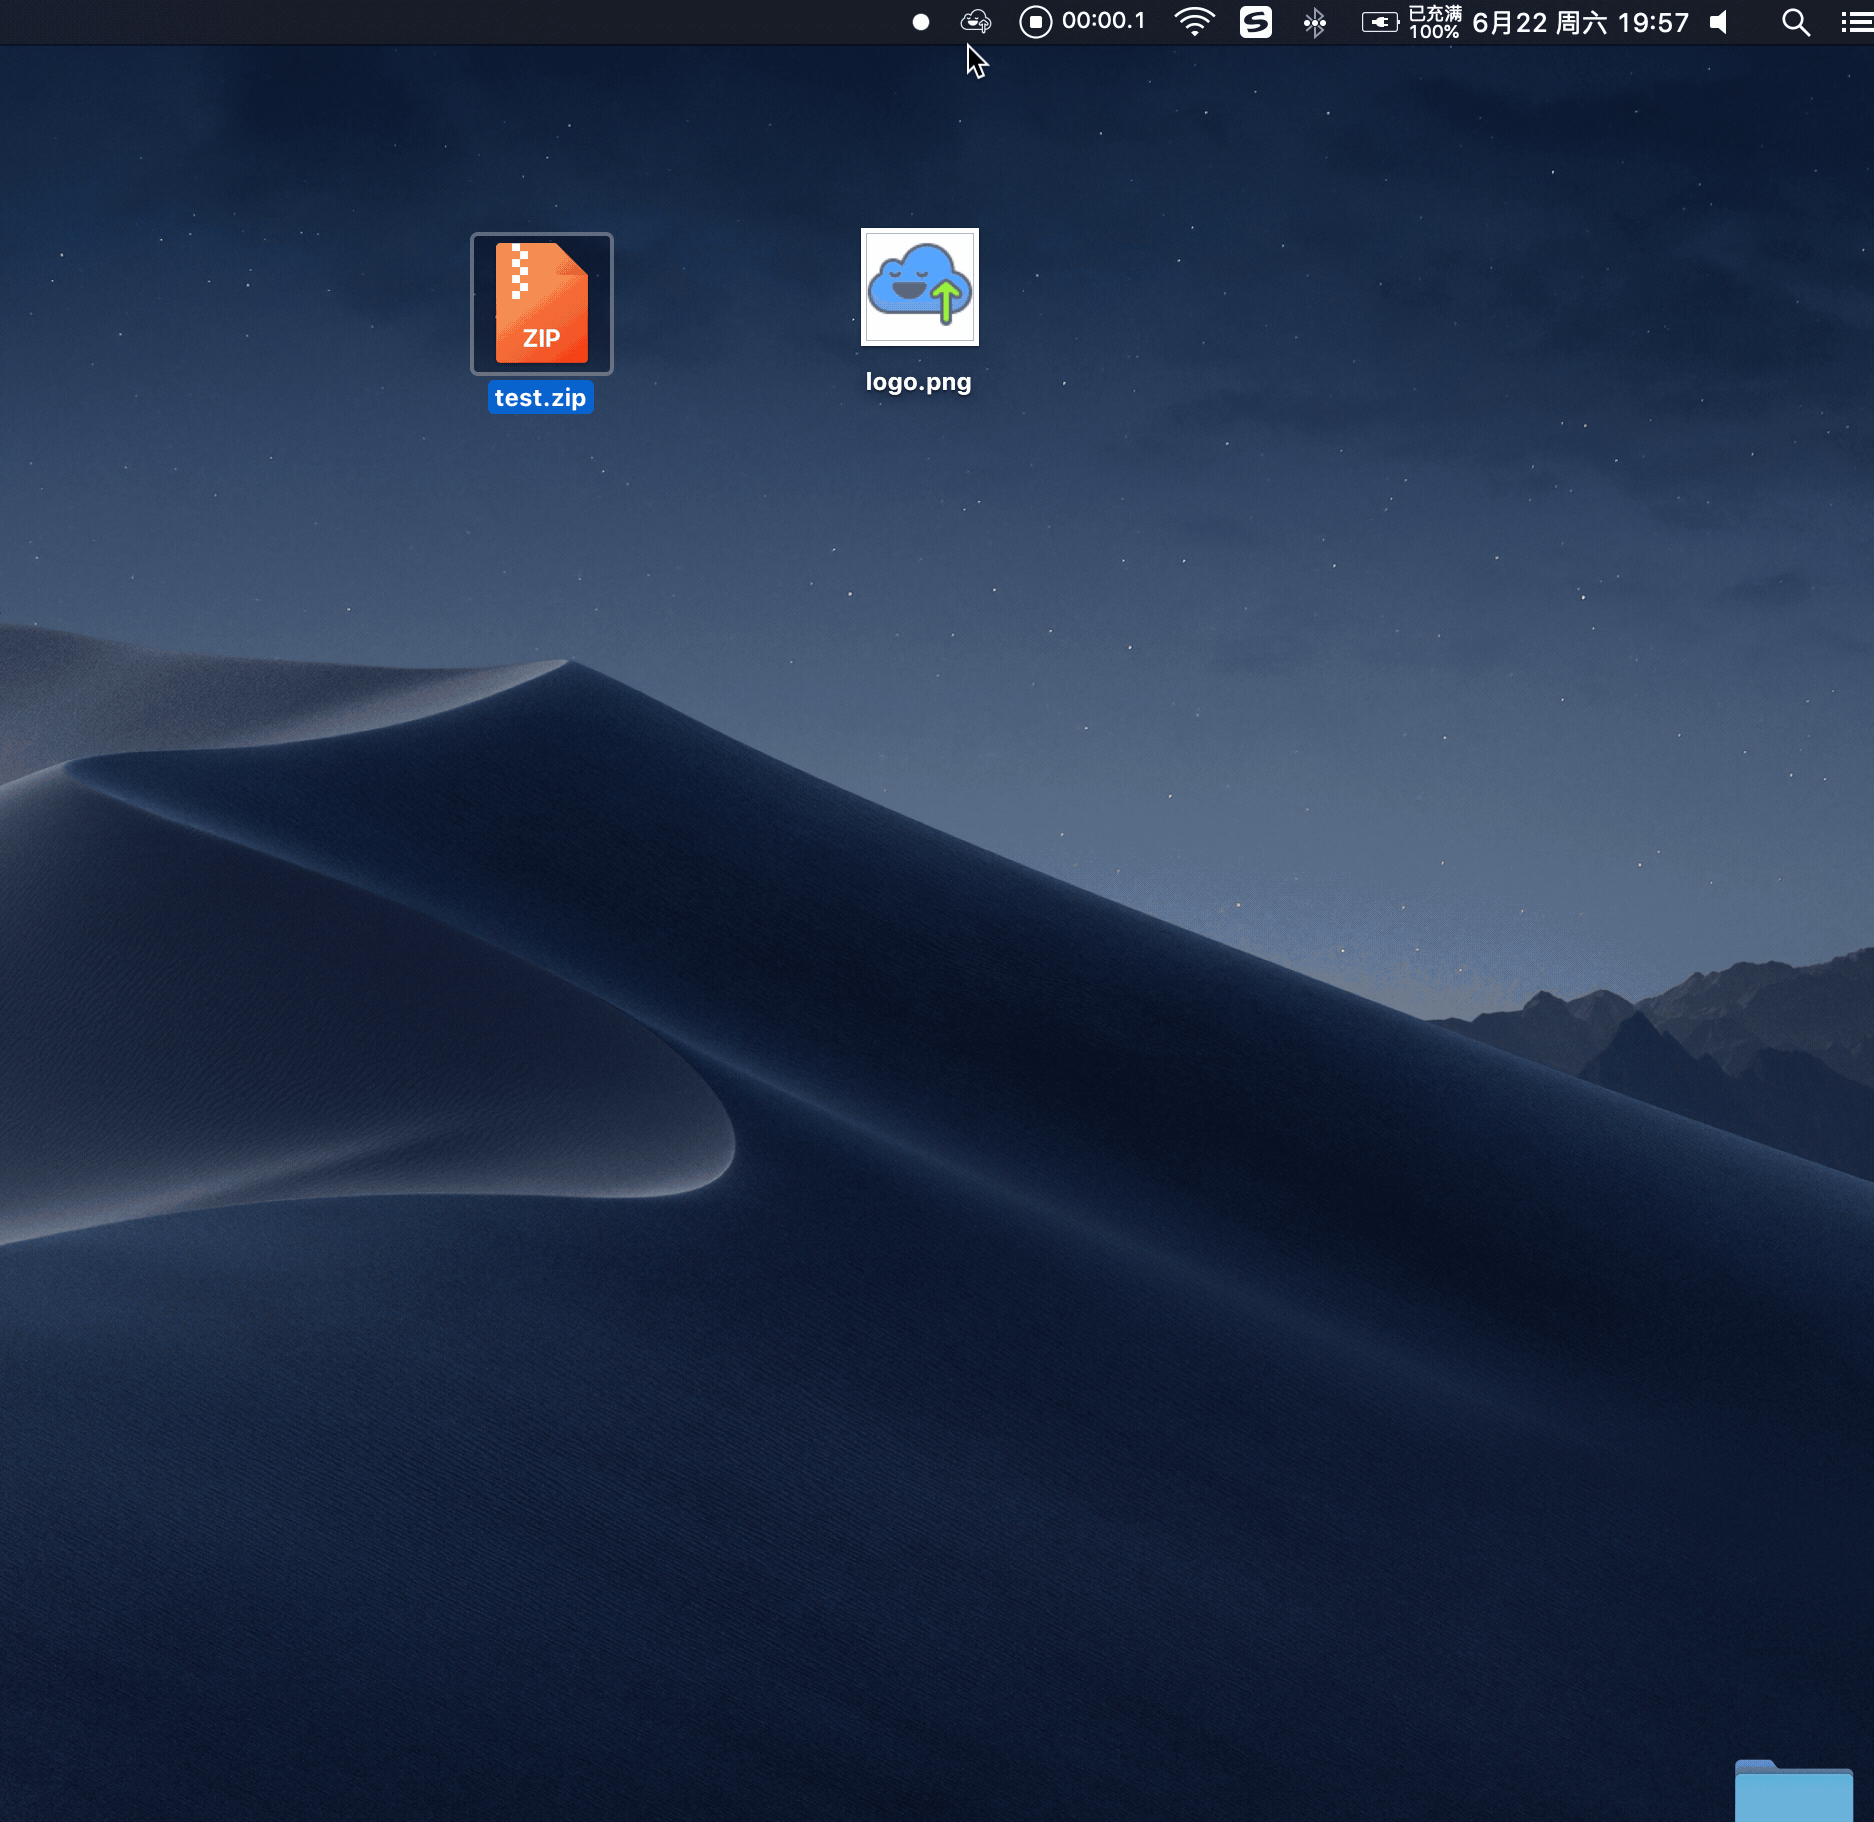Open the uPic cloud upload menu
The width and height of the screenshot is (1874, 1822).
point(973,21)
